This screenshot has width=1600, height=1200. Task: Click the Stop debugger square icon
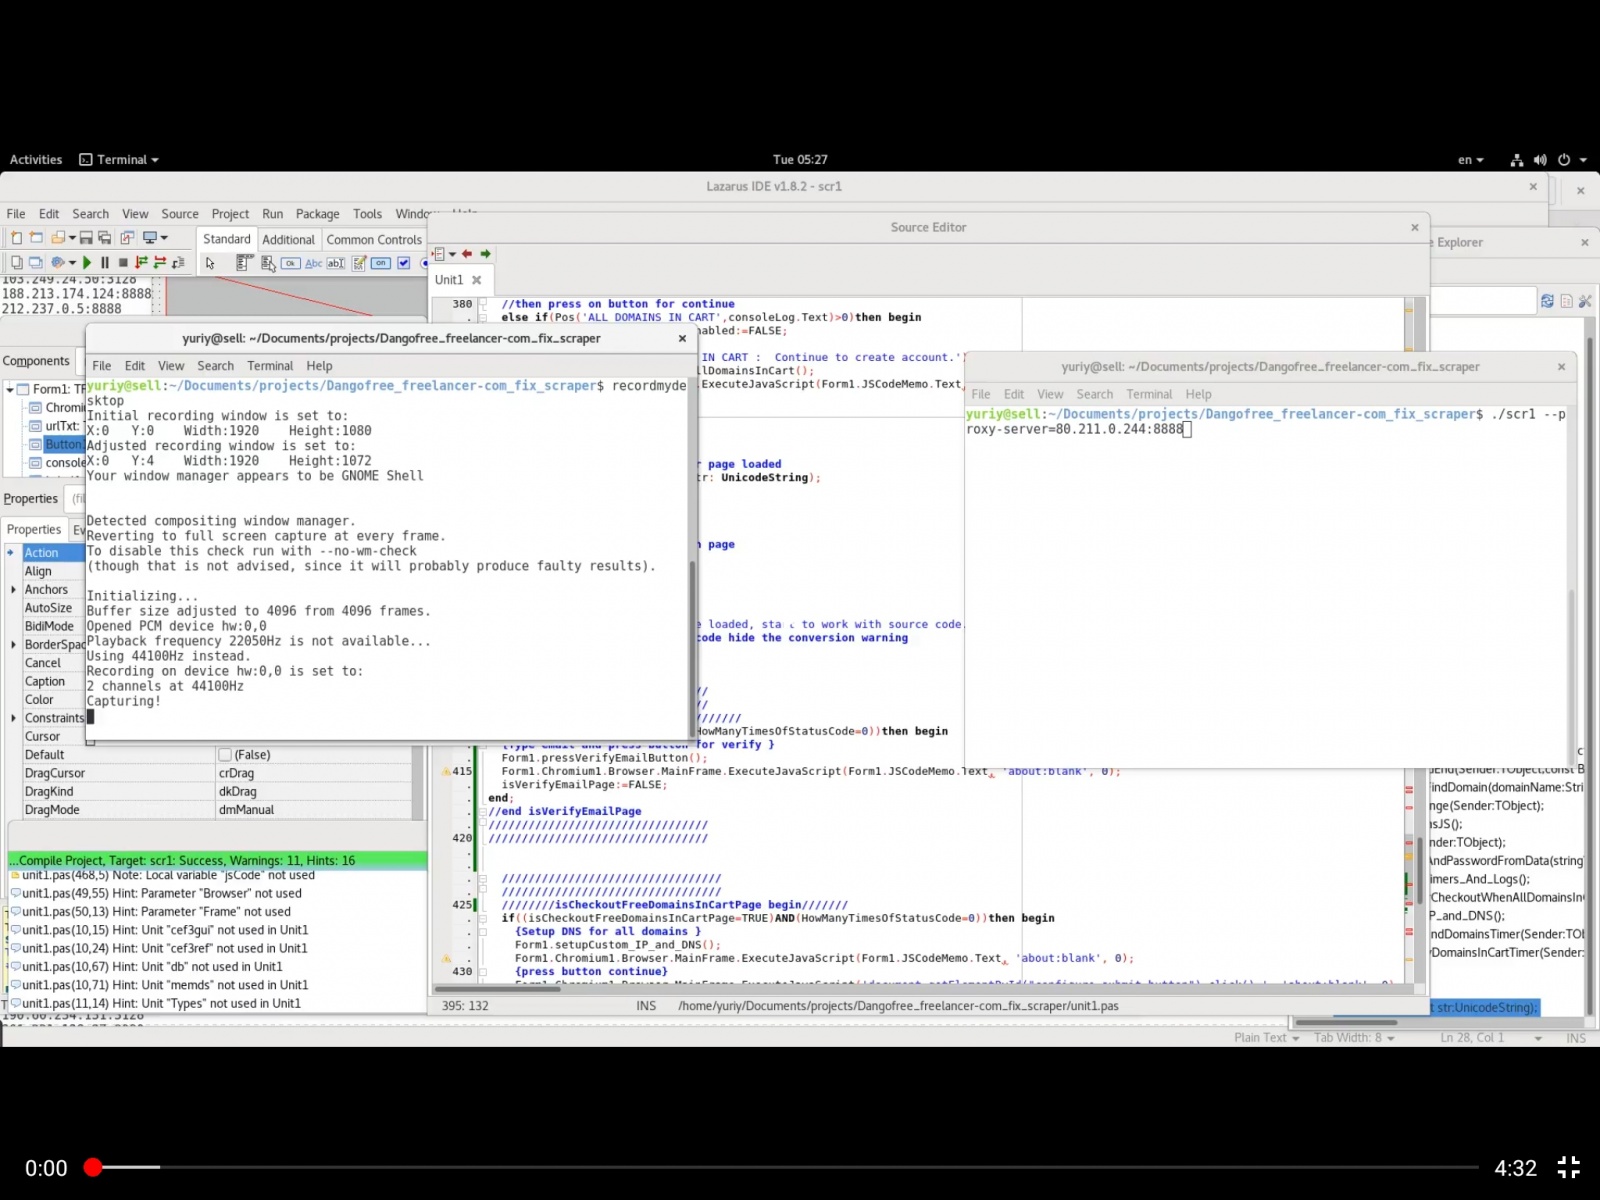(123, 263)
